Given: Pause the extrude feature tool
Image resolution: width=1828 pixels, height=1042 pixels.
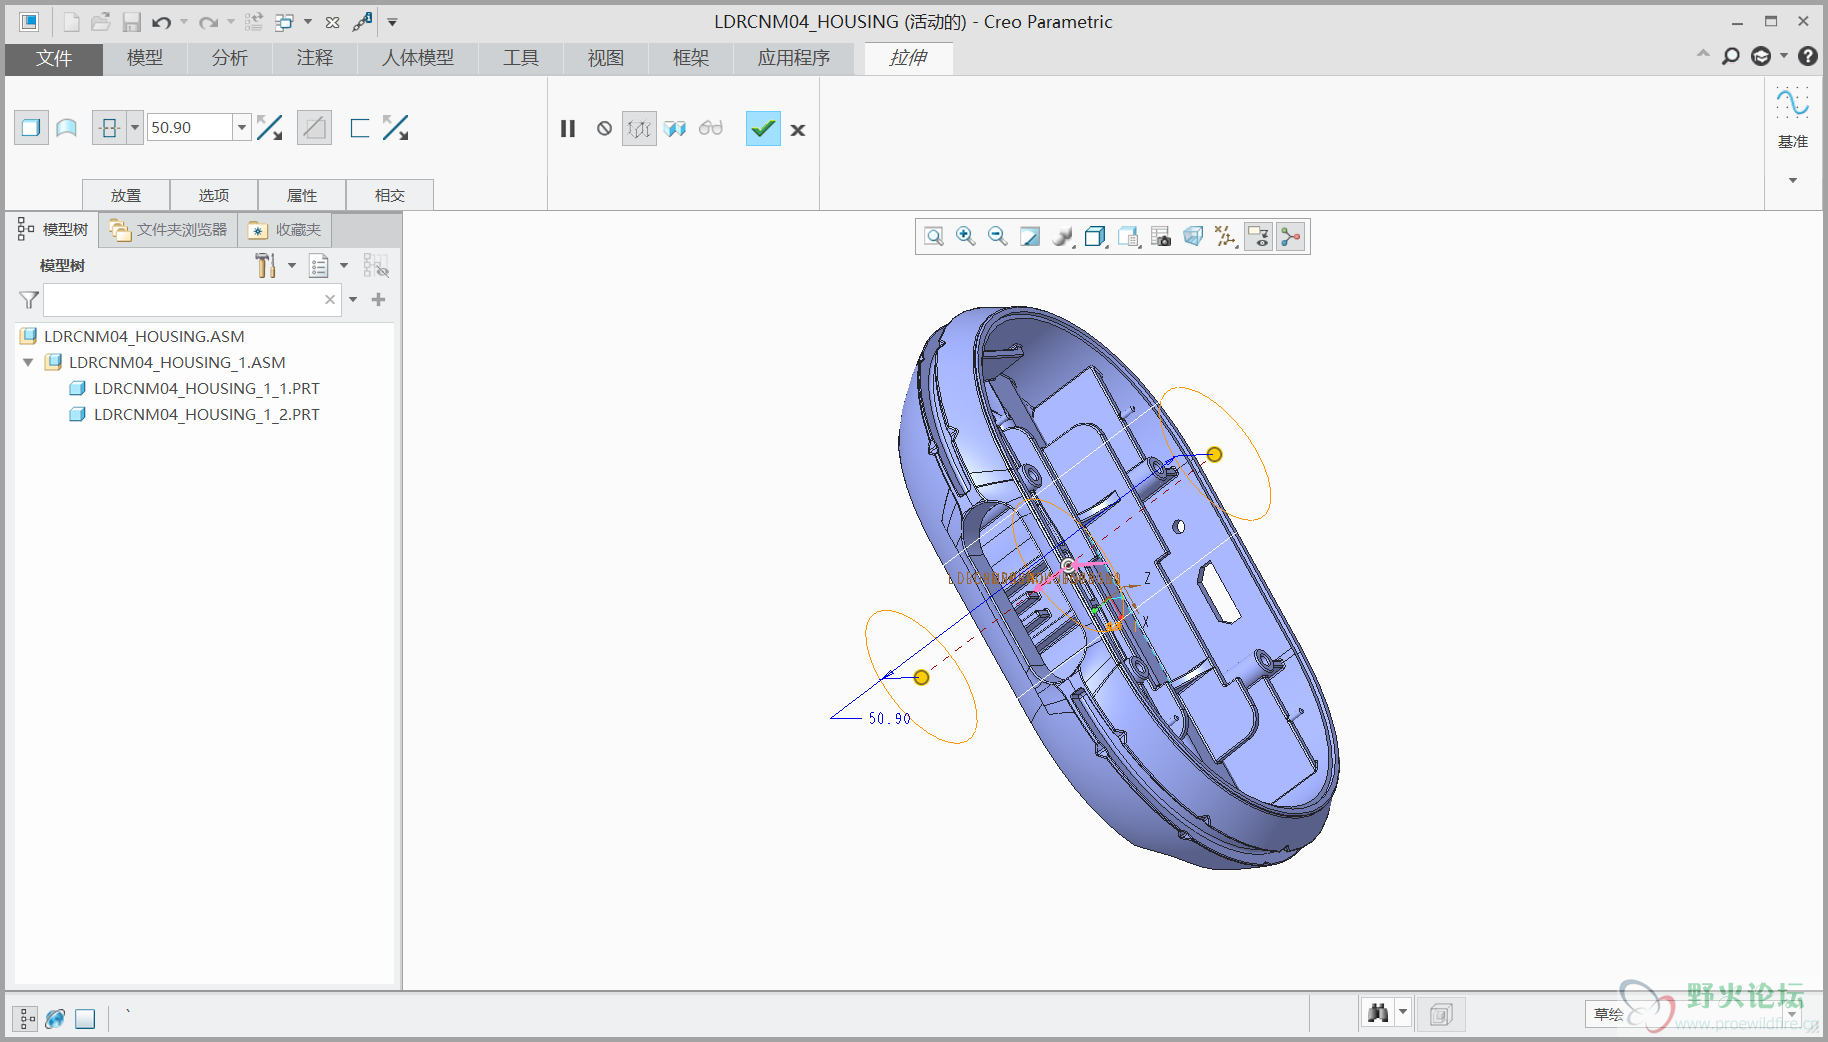Looking at the screenshot, I should coord(568,129).
